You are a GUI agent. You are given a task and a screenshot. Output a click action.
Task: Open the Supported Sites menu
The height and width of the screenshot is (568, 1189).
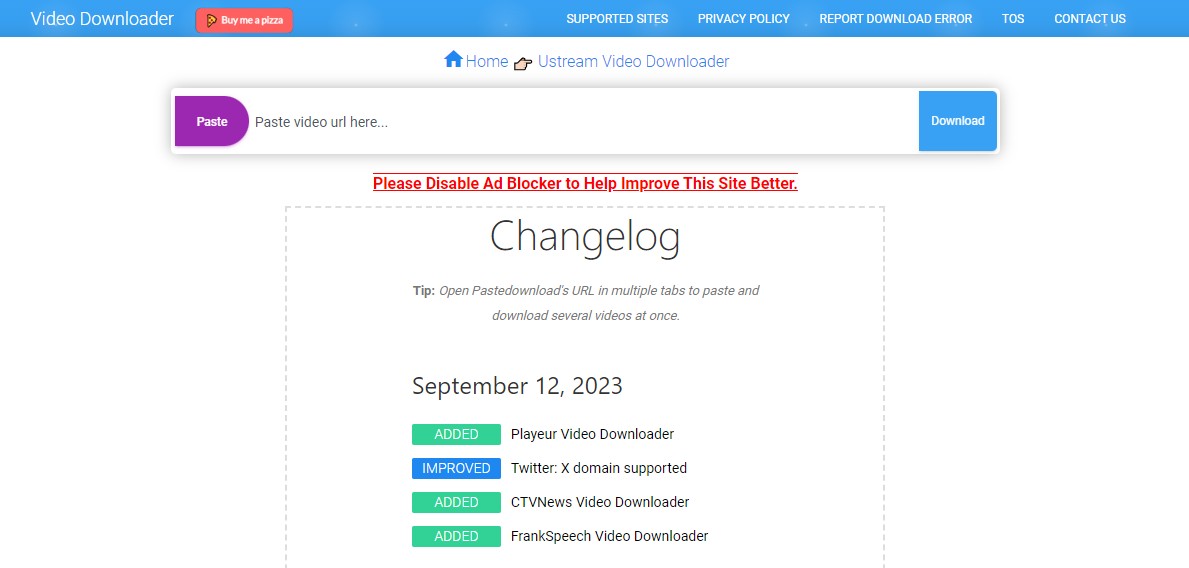click(617, 19)
